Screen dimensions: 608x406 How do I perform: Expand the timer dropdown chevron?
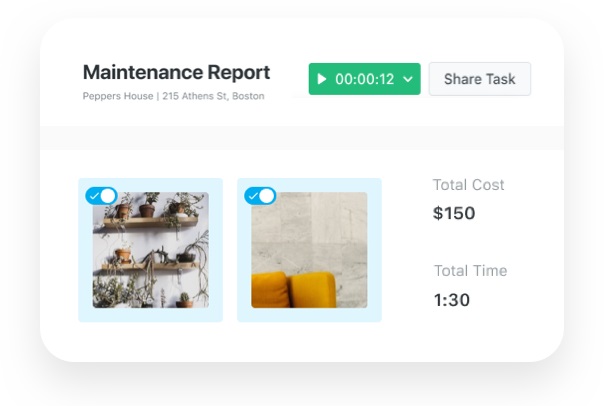point(408,79)
